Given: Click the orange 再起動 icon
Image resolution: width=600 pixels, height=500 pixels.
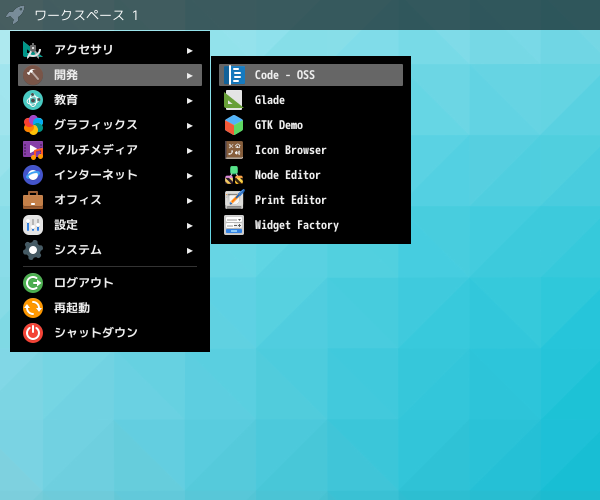Looking at the screenshot, I should click(33, 308).
